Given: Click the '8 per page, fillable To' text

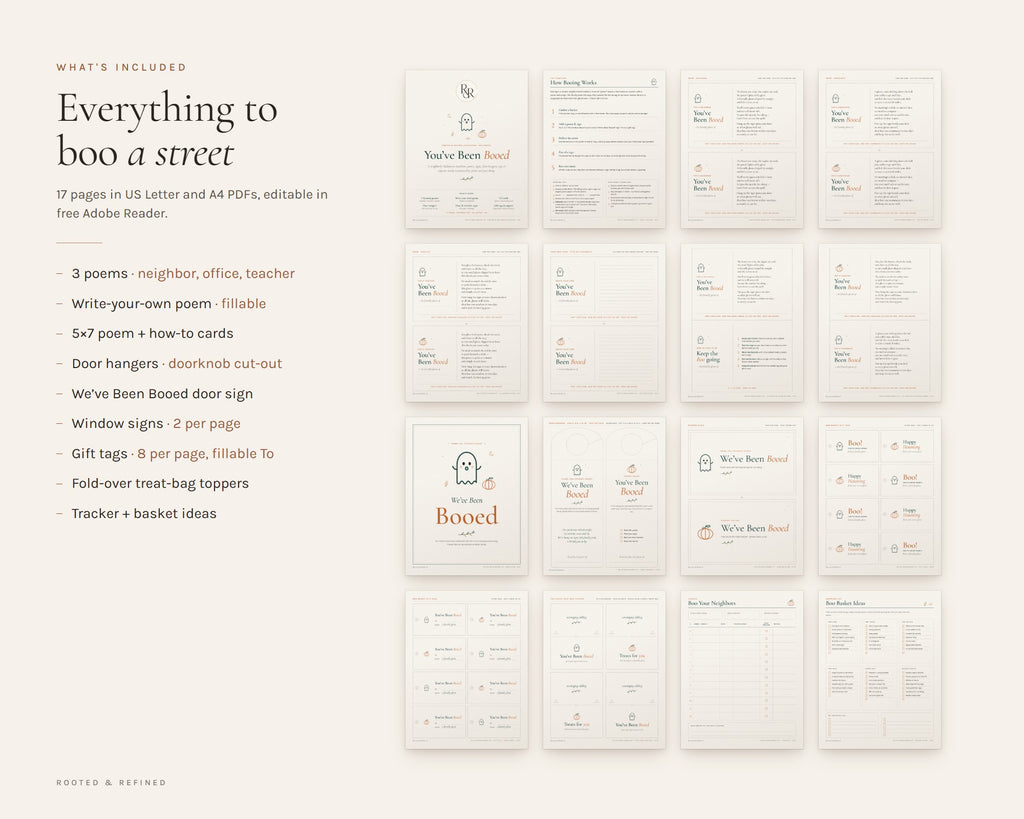Looking at the screenshot, I should pos(206,454).
